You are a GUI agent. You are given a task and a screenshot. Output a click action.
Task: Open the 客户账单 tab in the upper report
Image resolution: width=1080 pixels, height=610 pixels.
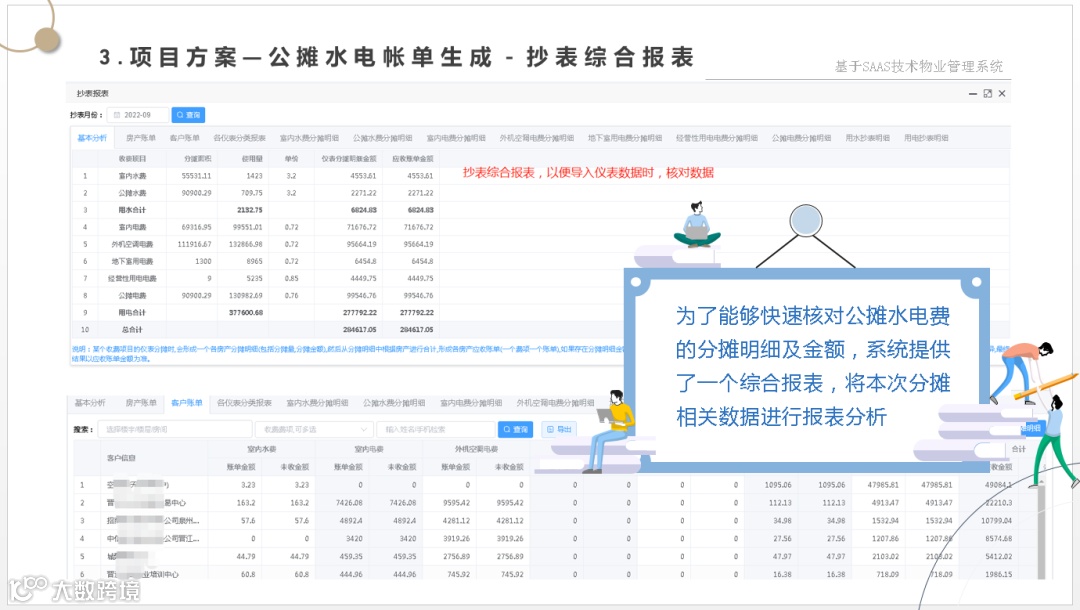click(x=185, y=138)
